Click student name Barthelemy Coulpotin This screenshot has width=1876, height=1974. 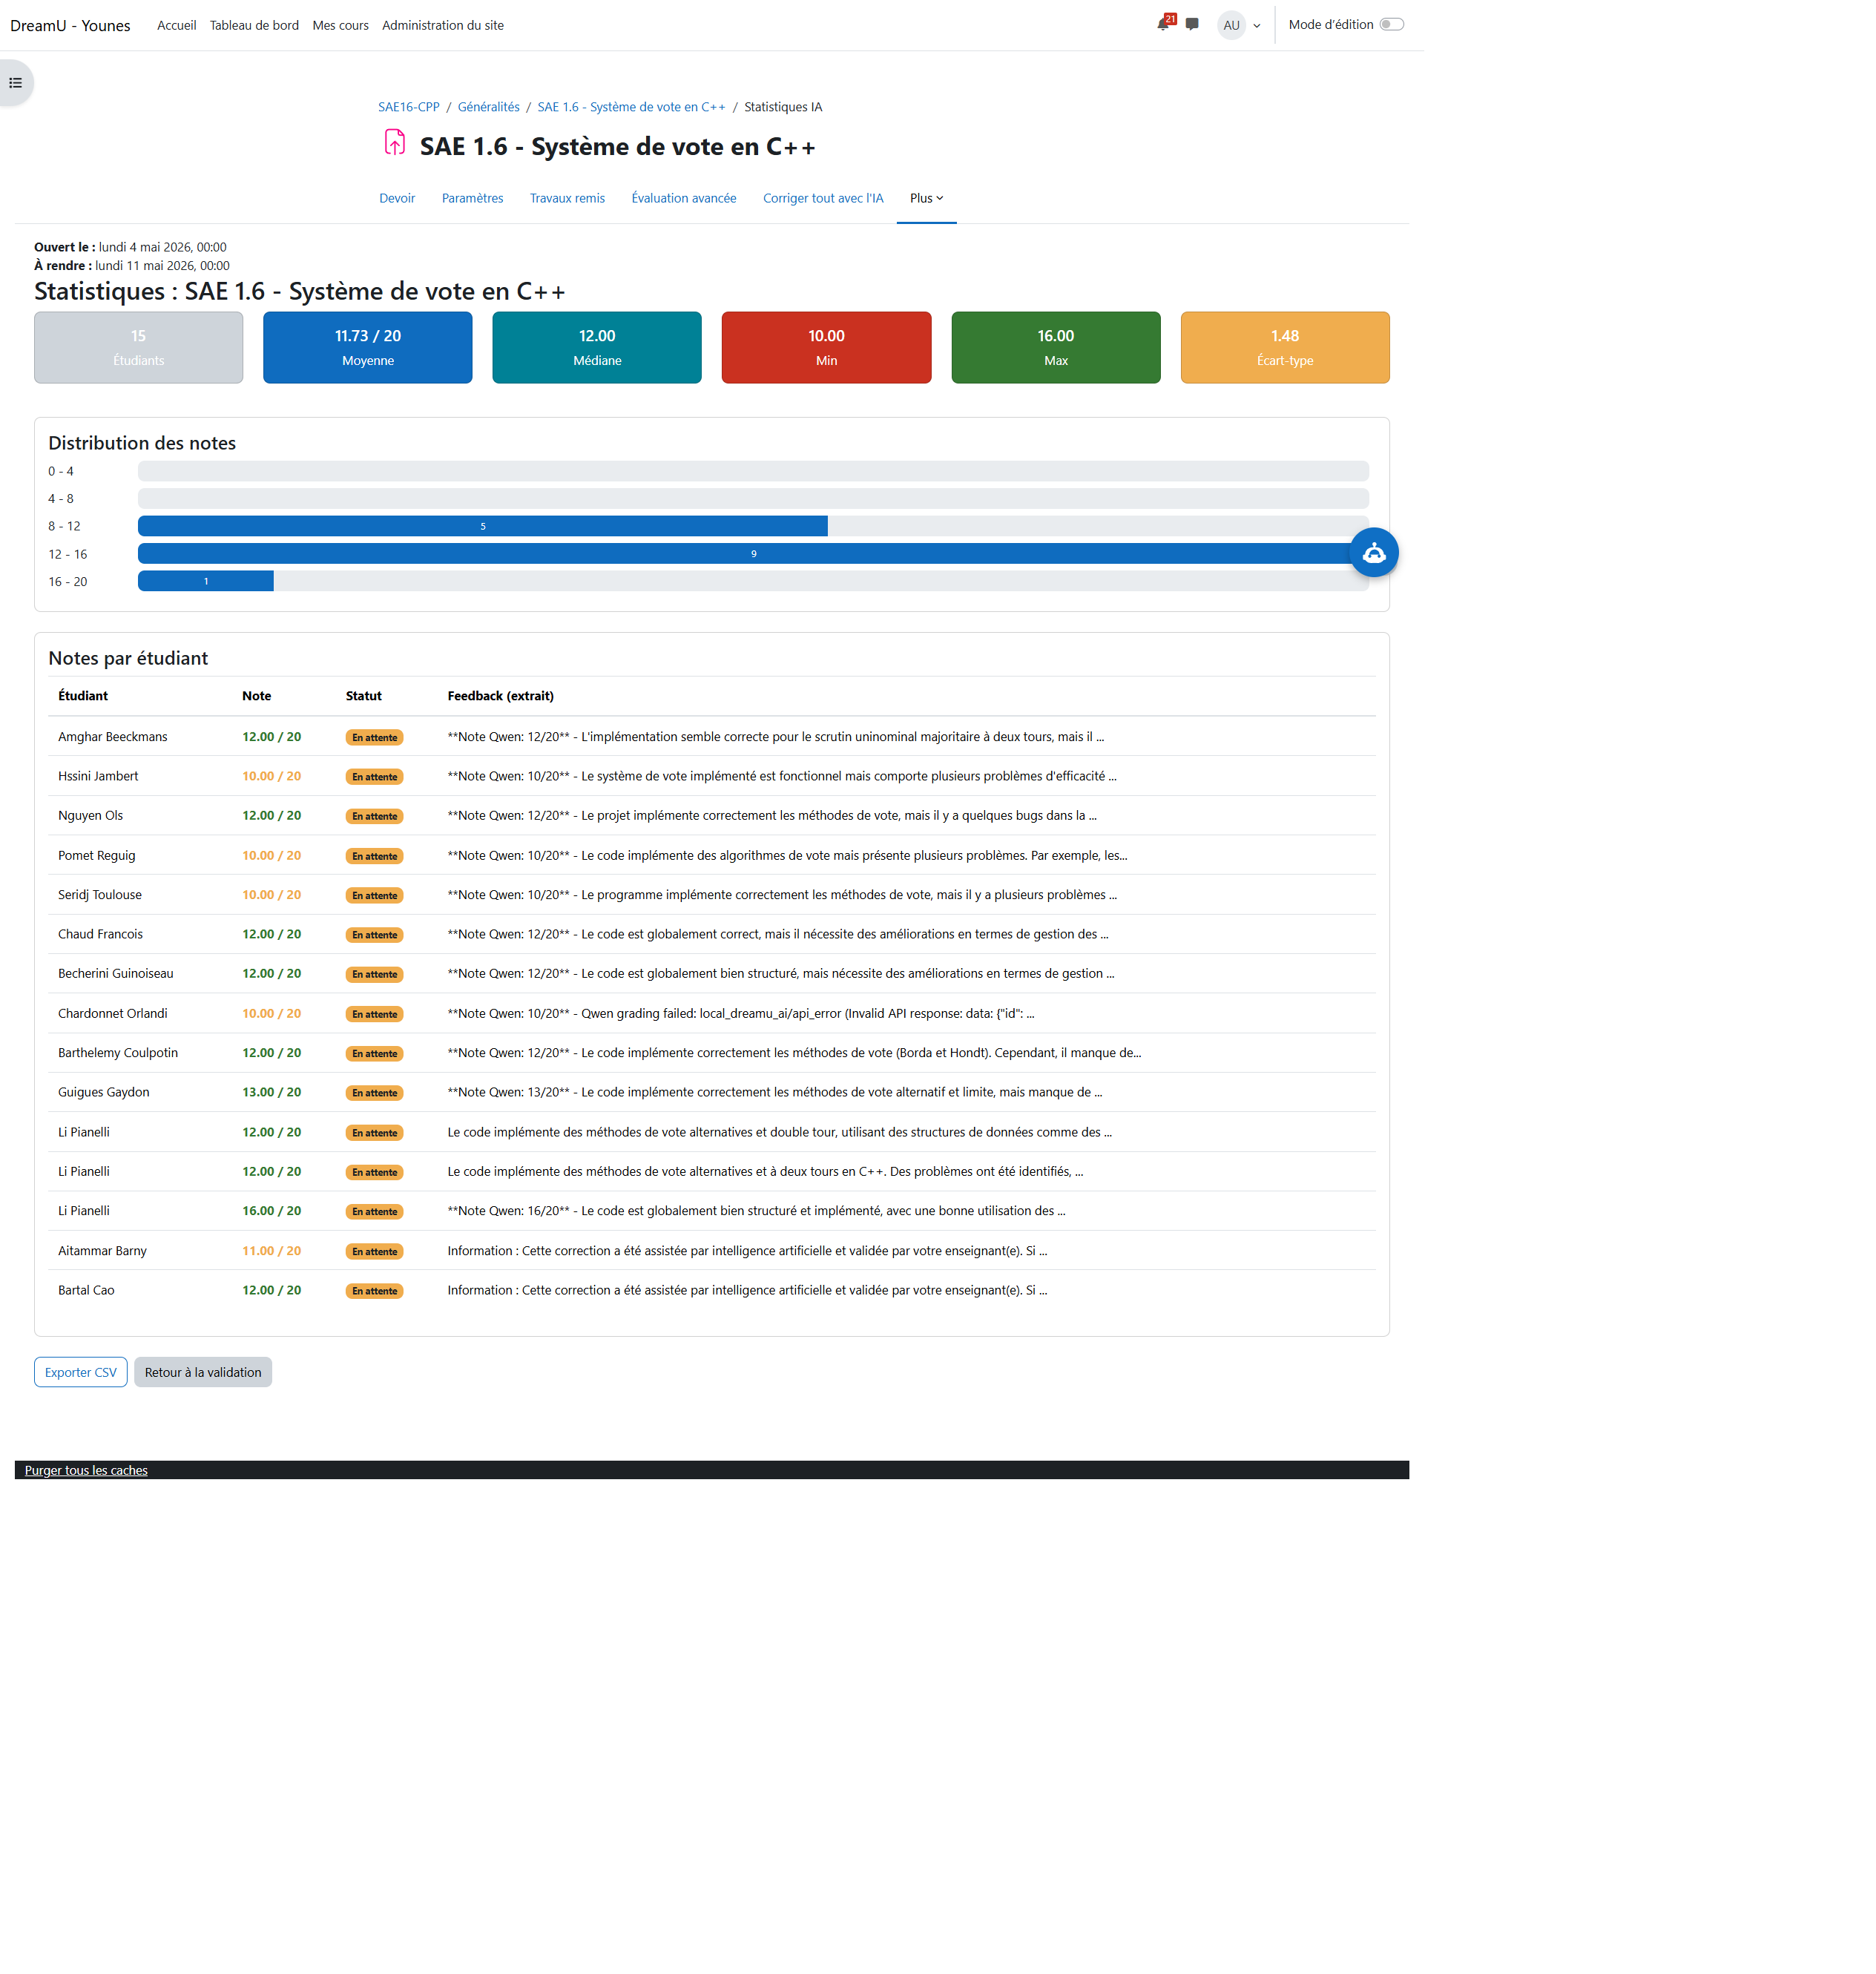pyautogui.click(x=118, y=1052)
